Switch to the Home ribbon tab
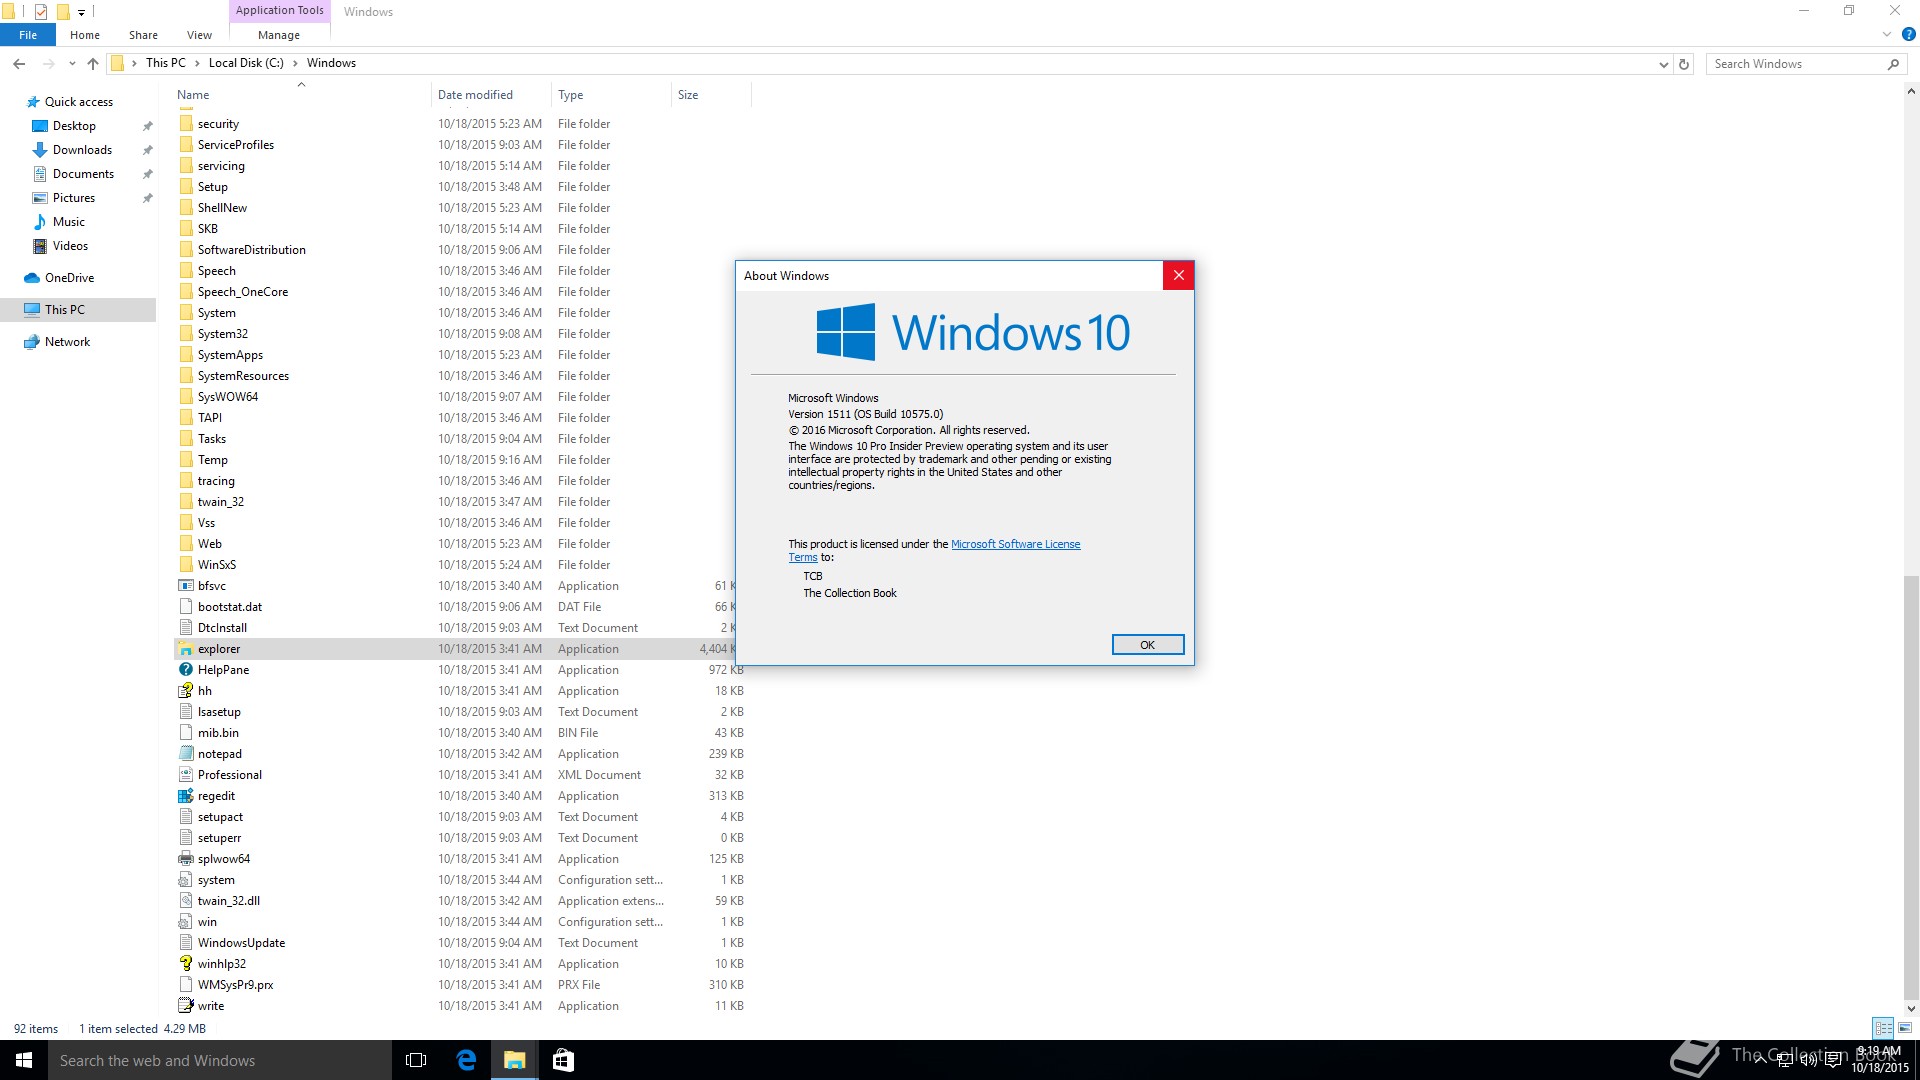1920x1080 pixels. pyautogui.click(x=85, y=35)
